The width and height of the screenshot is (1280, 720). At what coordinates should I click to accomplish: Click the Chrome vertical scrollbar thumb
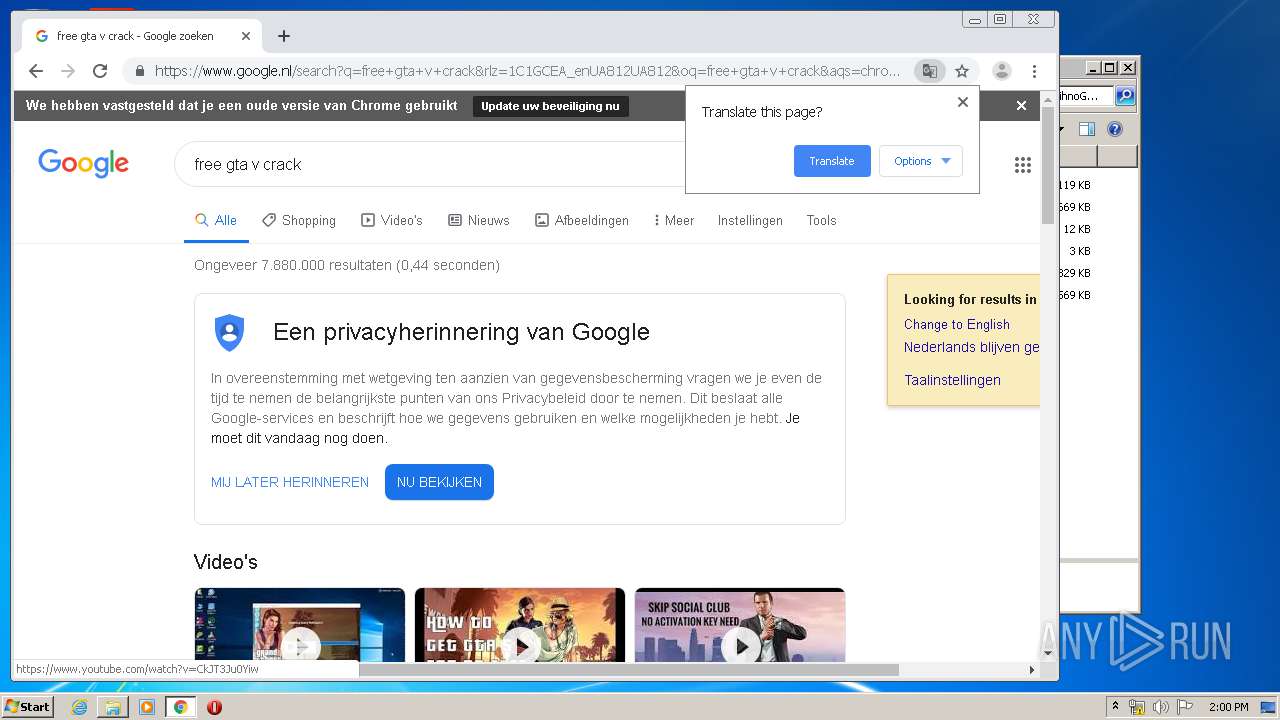(x=1048, y=165)
